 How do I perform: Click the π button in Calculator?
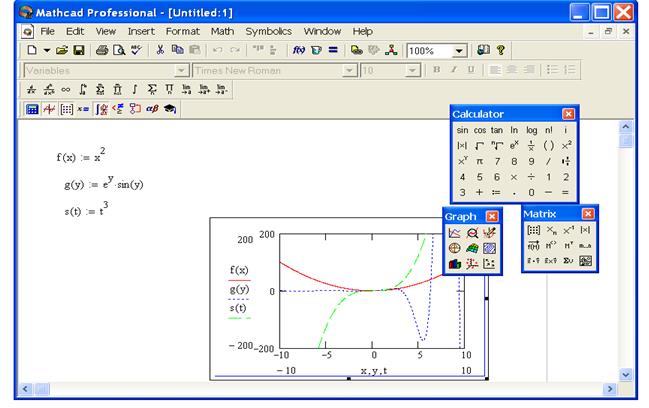point(480,161)
